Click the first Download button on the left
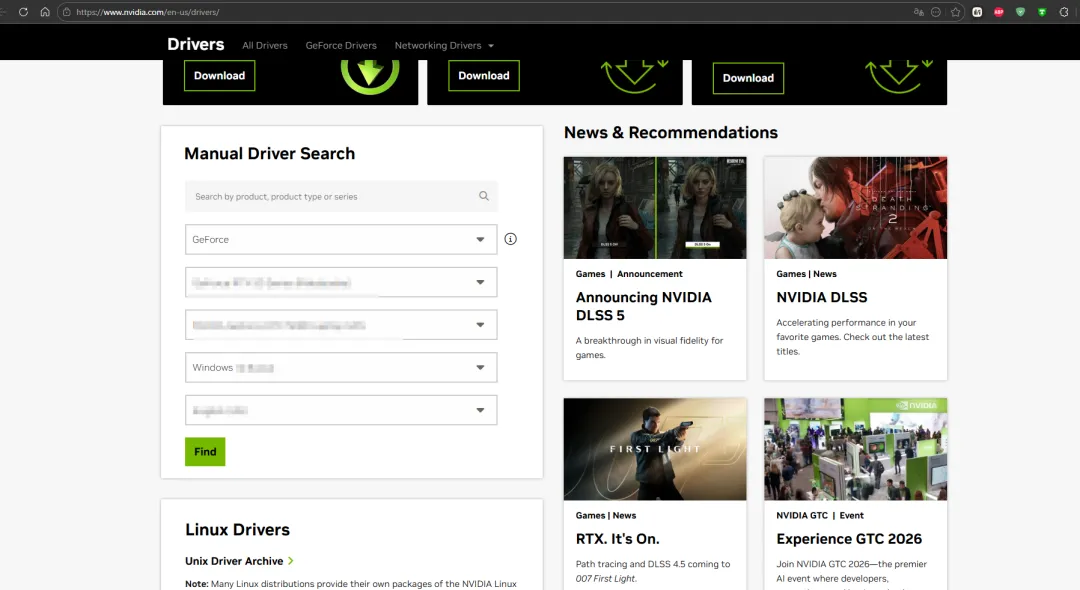1080x590 pixels. (219, 76)
